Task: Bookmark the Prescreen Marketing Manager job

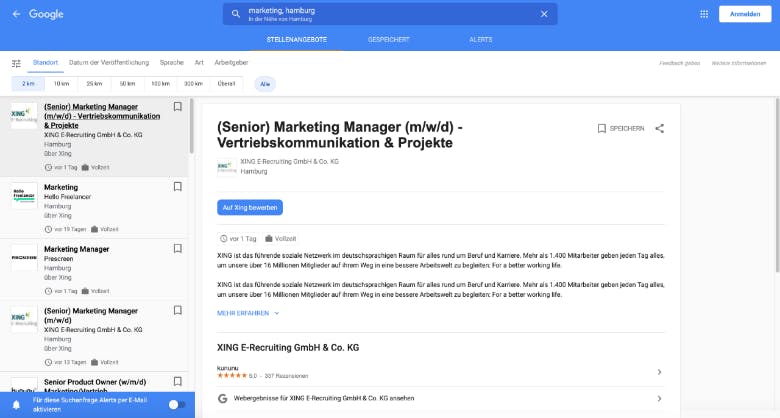Action: pos(178,248)
